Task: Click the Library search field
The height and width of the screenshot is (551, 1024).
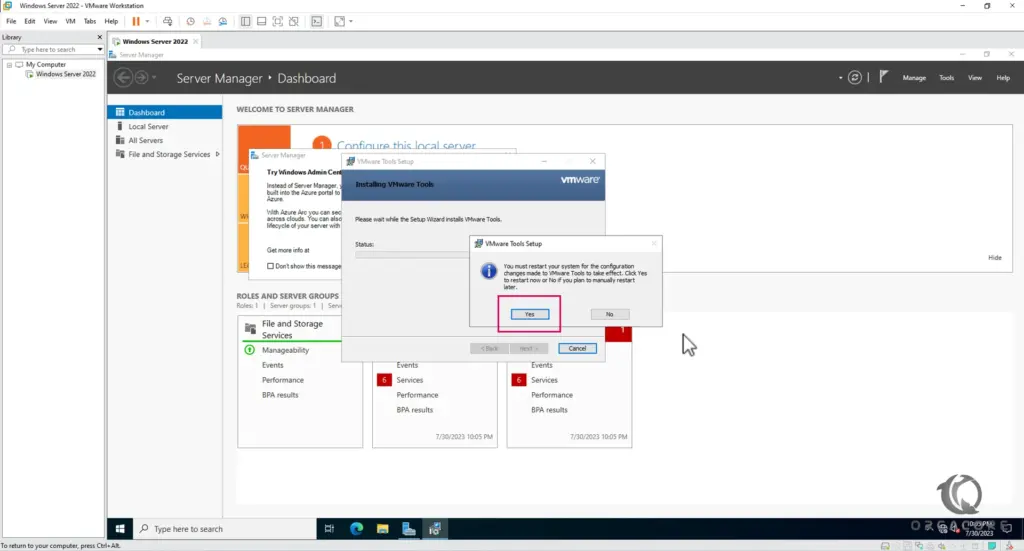Action: pyautogui.click(x=51, y=50)
